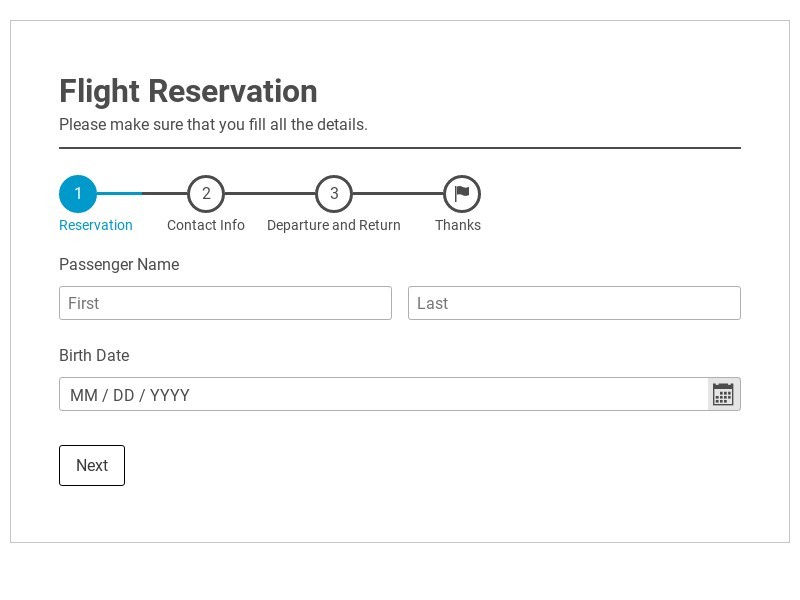Select the Thanks step label
Viewport: 800px width, 600px height.
pyautogui.click(x=458, y=225)
